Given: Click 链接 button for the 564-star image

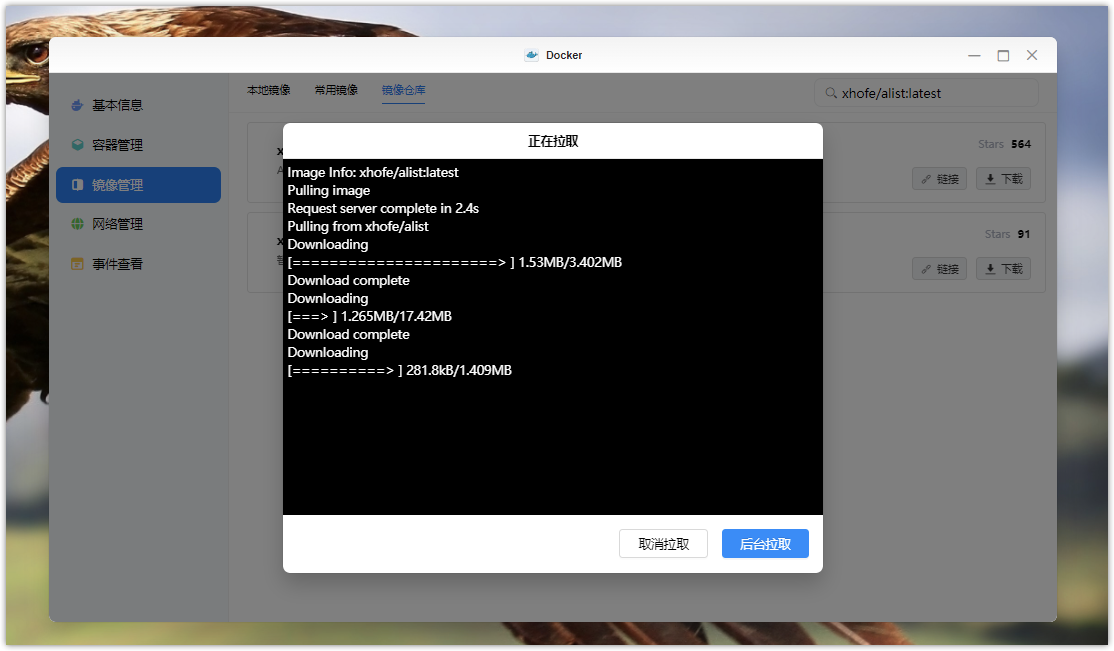Looking at the screenshot, I should tap(939, 179).
